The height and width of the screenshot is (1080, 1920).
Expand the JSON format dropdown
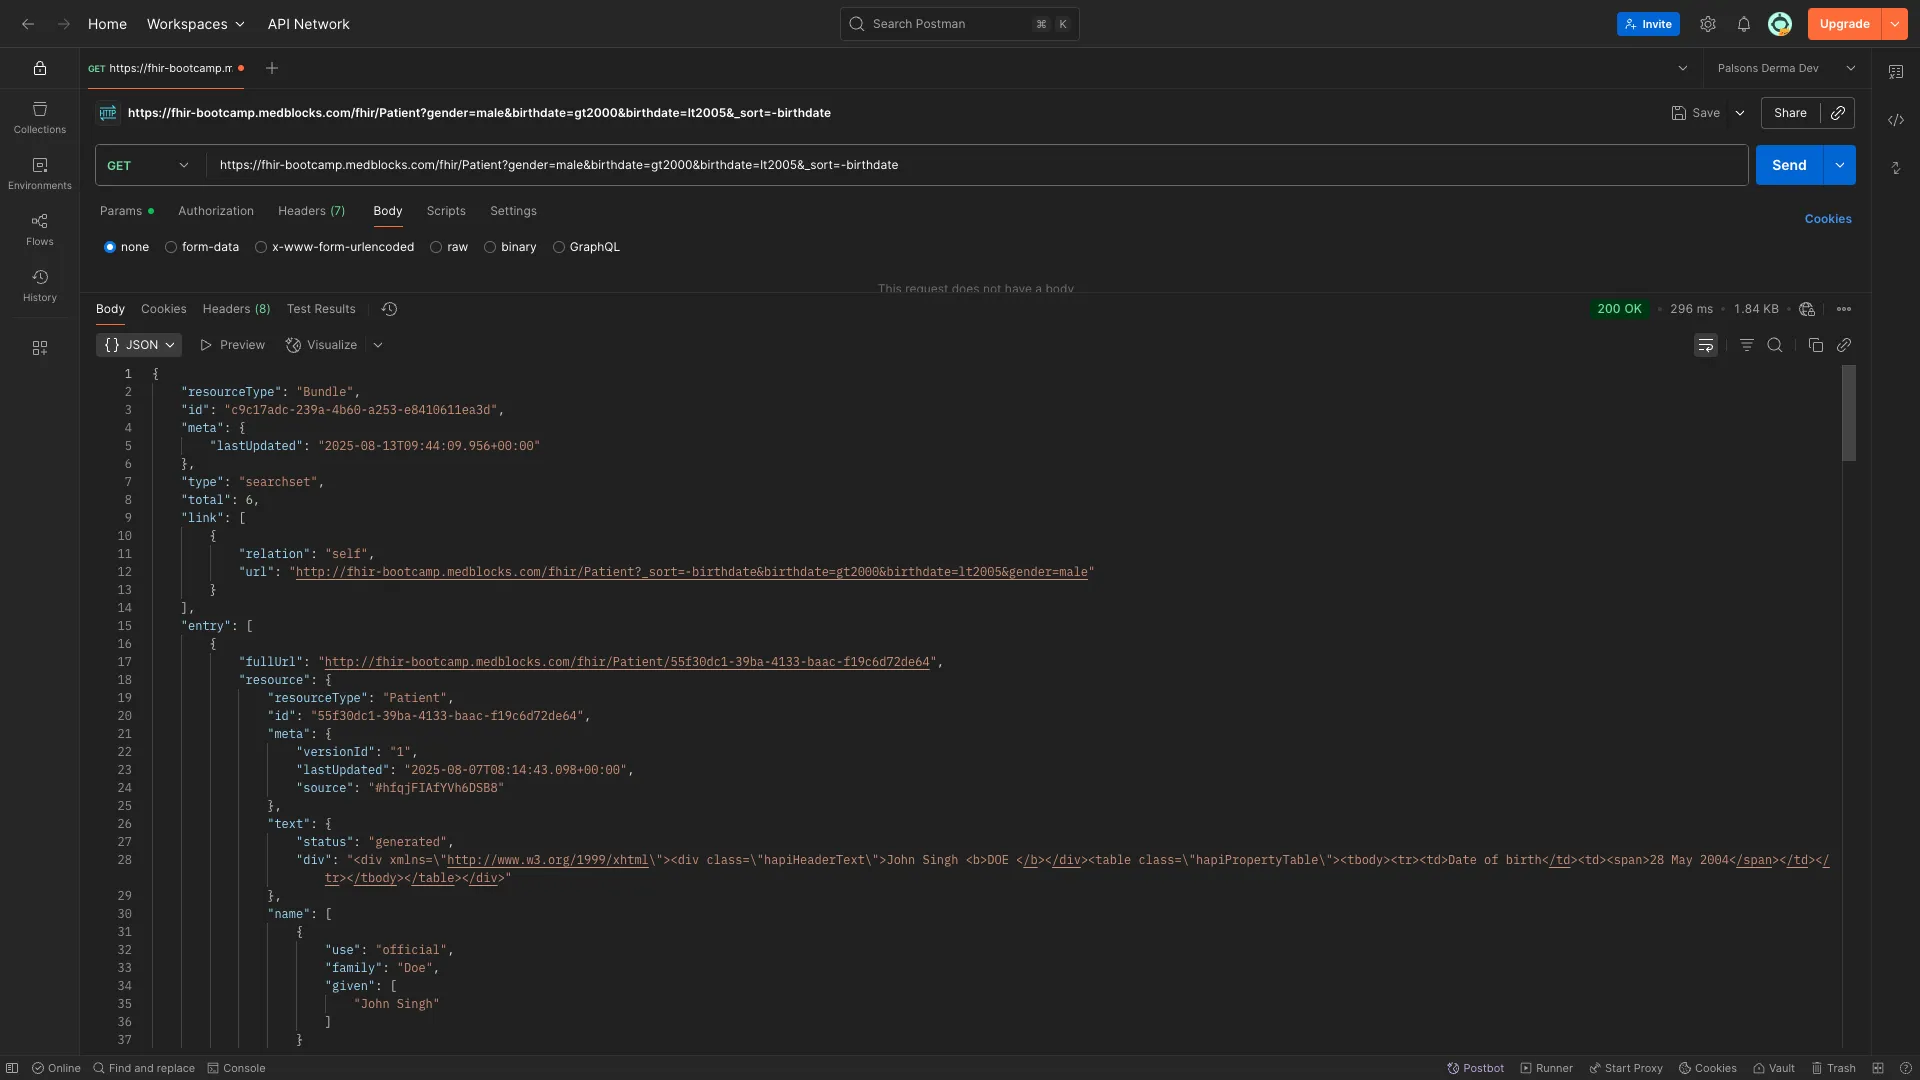[140, 345]
